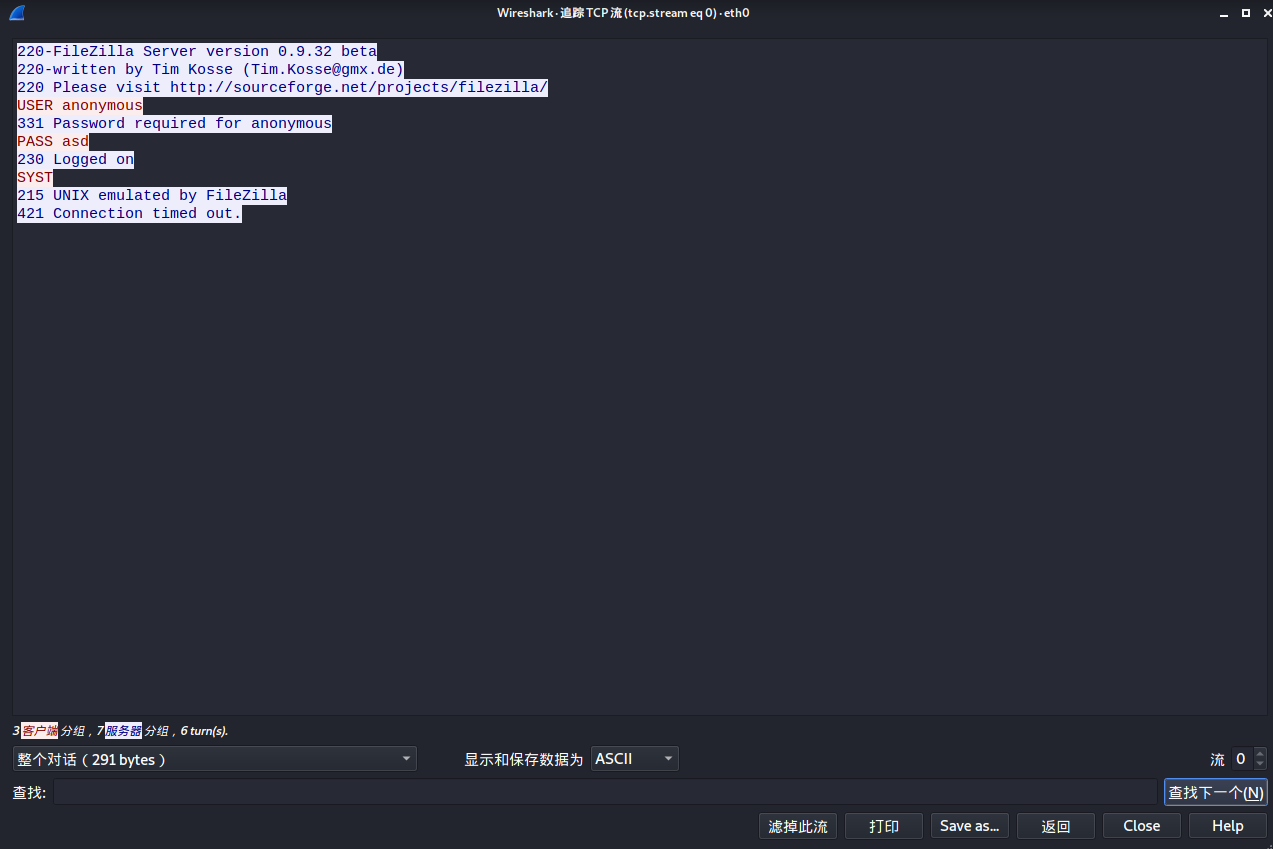Click the 显示和保存数据为 label
The image size is (1273, 849).
tap(523, 760)
